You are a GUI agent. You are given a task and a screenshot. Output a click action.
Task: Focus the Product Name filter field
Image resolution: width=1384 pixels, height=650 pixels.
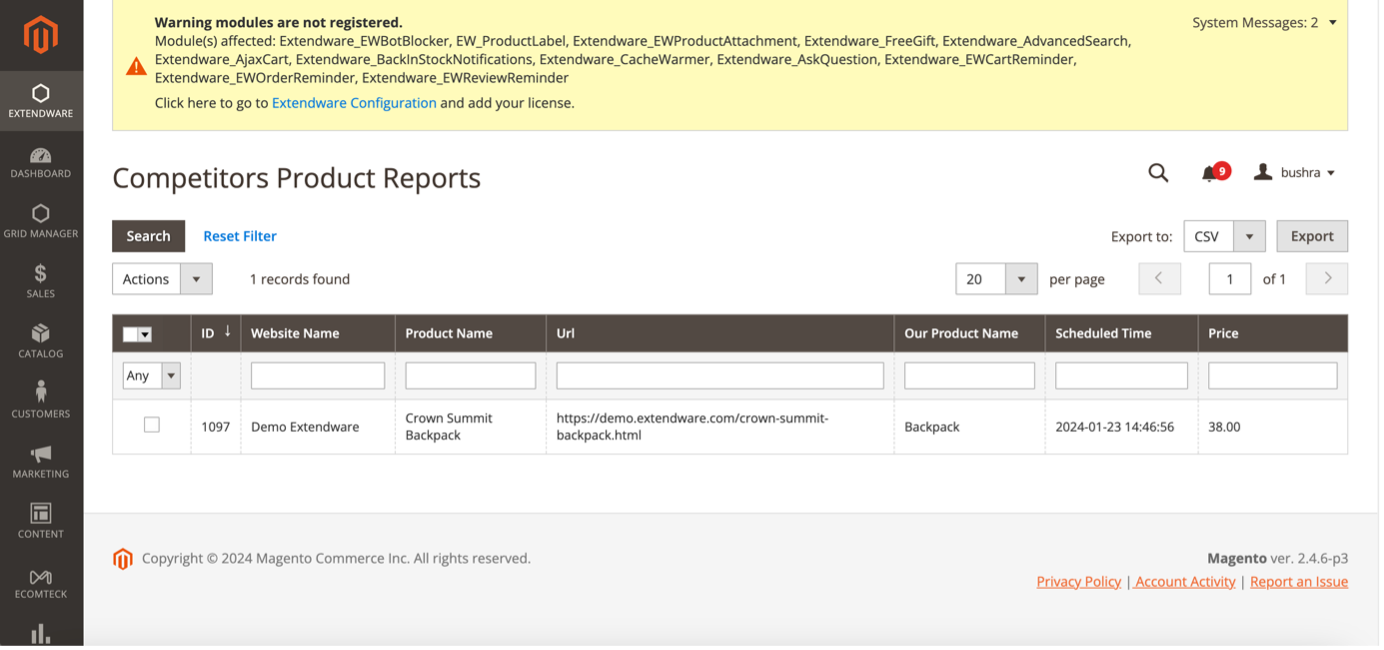pos(471,376)
